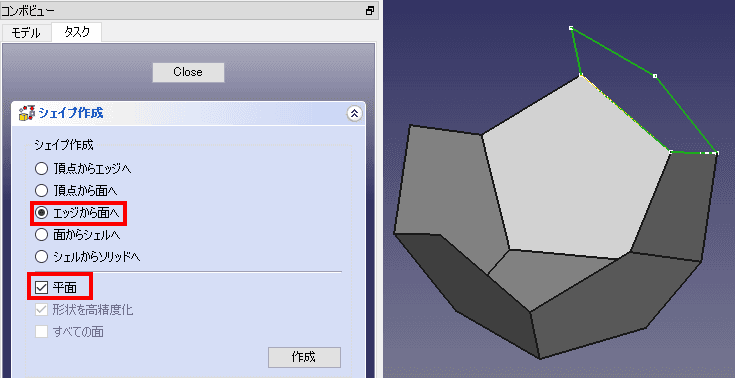This screenshot has width=735, height=378.
Task: Switch to the モデル tab
Action: click(x=26, y=34)
